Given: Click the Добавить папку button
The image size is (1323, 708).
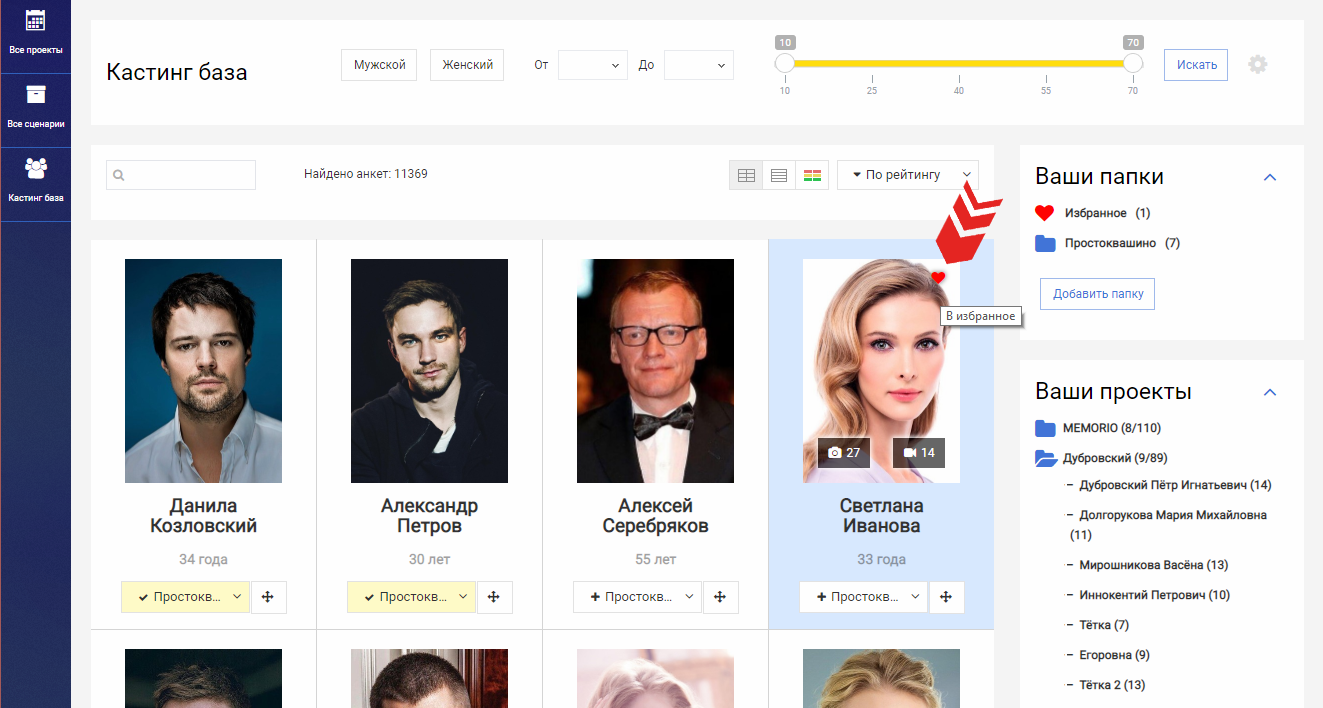Looking at the screenshot, I should (x=1097, y=294).
